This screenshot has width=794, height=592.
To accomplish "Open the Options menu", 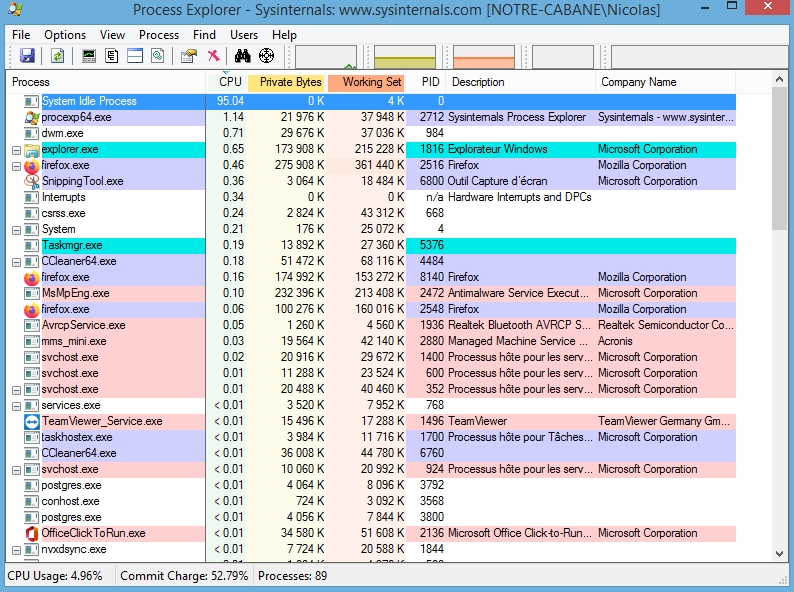I will tap(65, 35).
